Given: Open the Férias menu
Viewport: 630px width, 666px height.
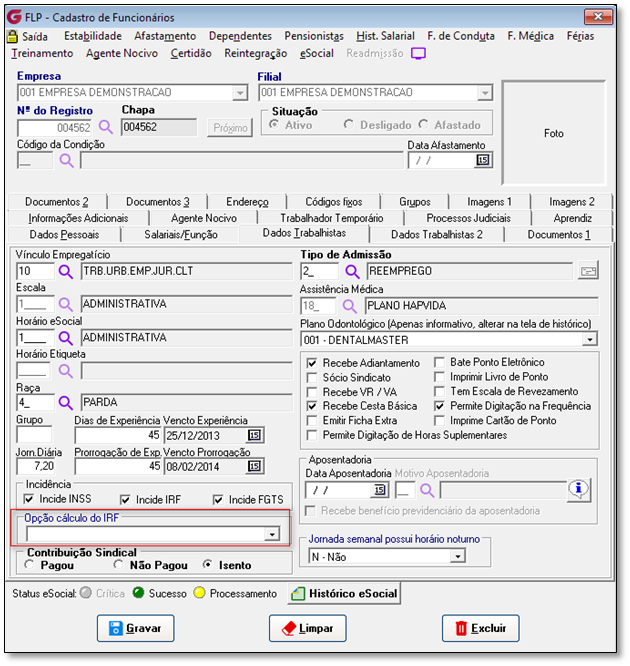Looking at the screenshot, I should (x=580, y=36).
